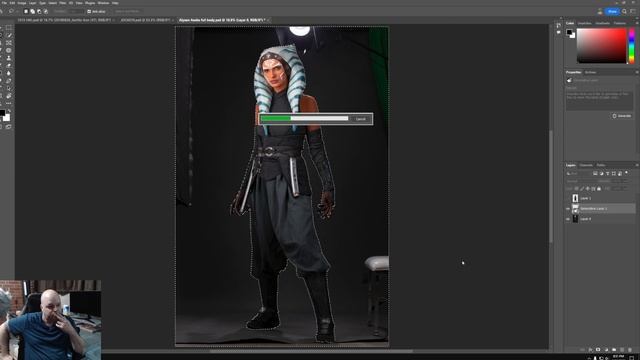Toggle lock position
Image resolution: width=640 pixels, height=360 pixels.
tap(587, 189)
